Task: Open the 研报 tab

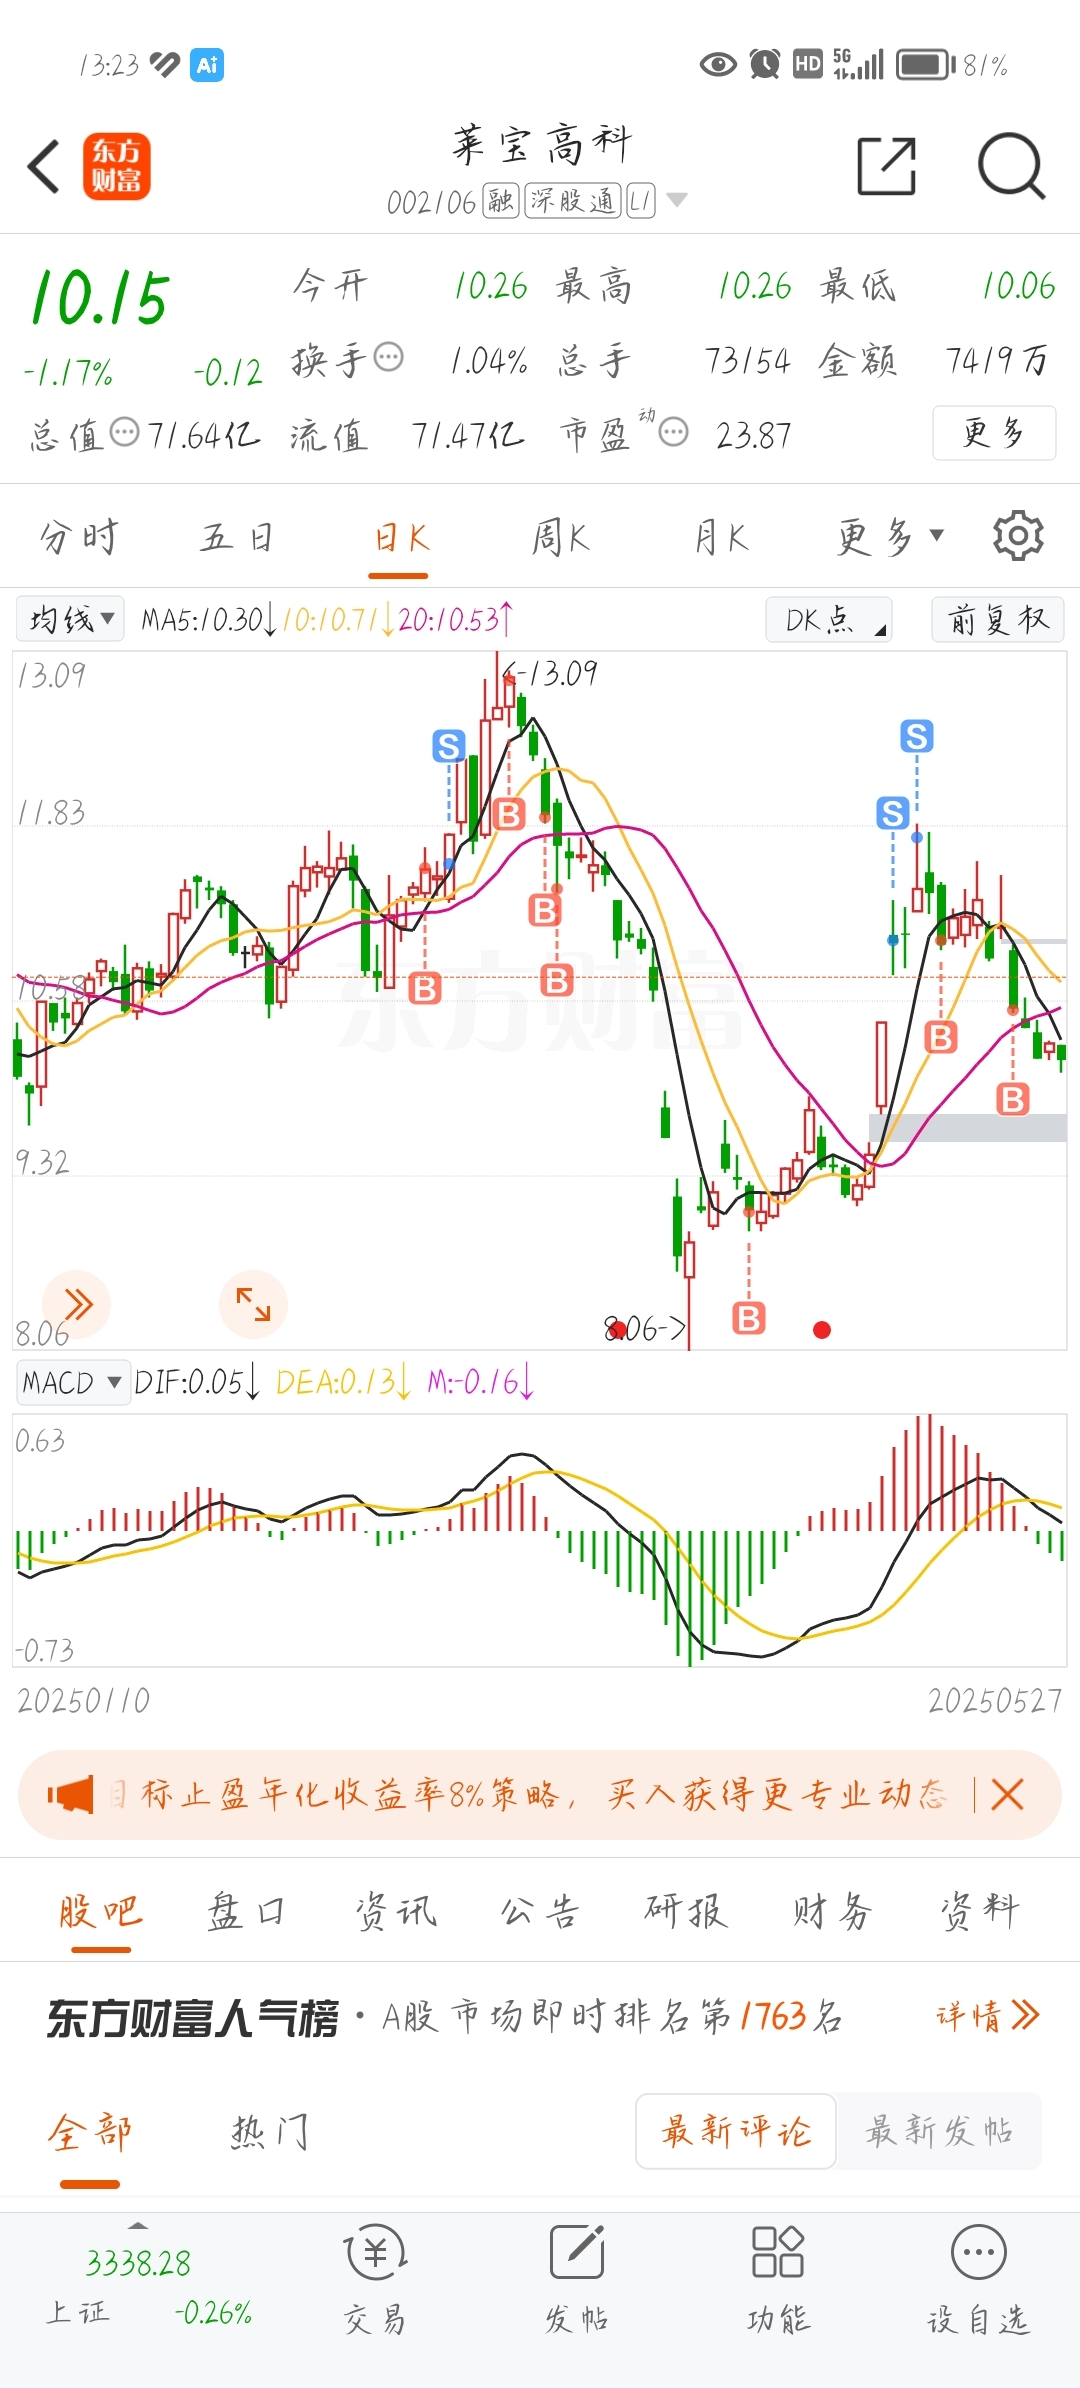Action: pyautogui.click(x=686, y=1911)
